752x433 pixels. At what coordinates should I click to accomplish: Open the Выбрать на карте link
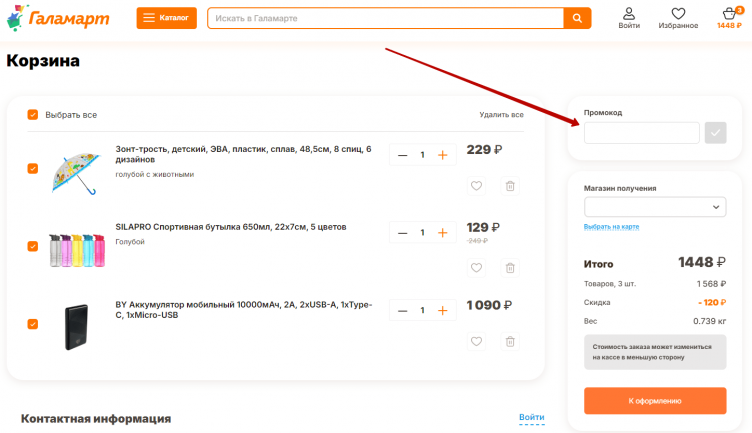click(611, 227)
